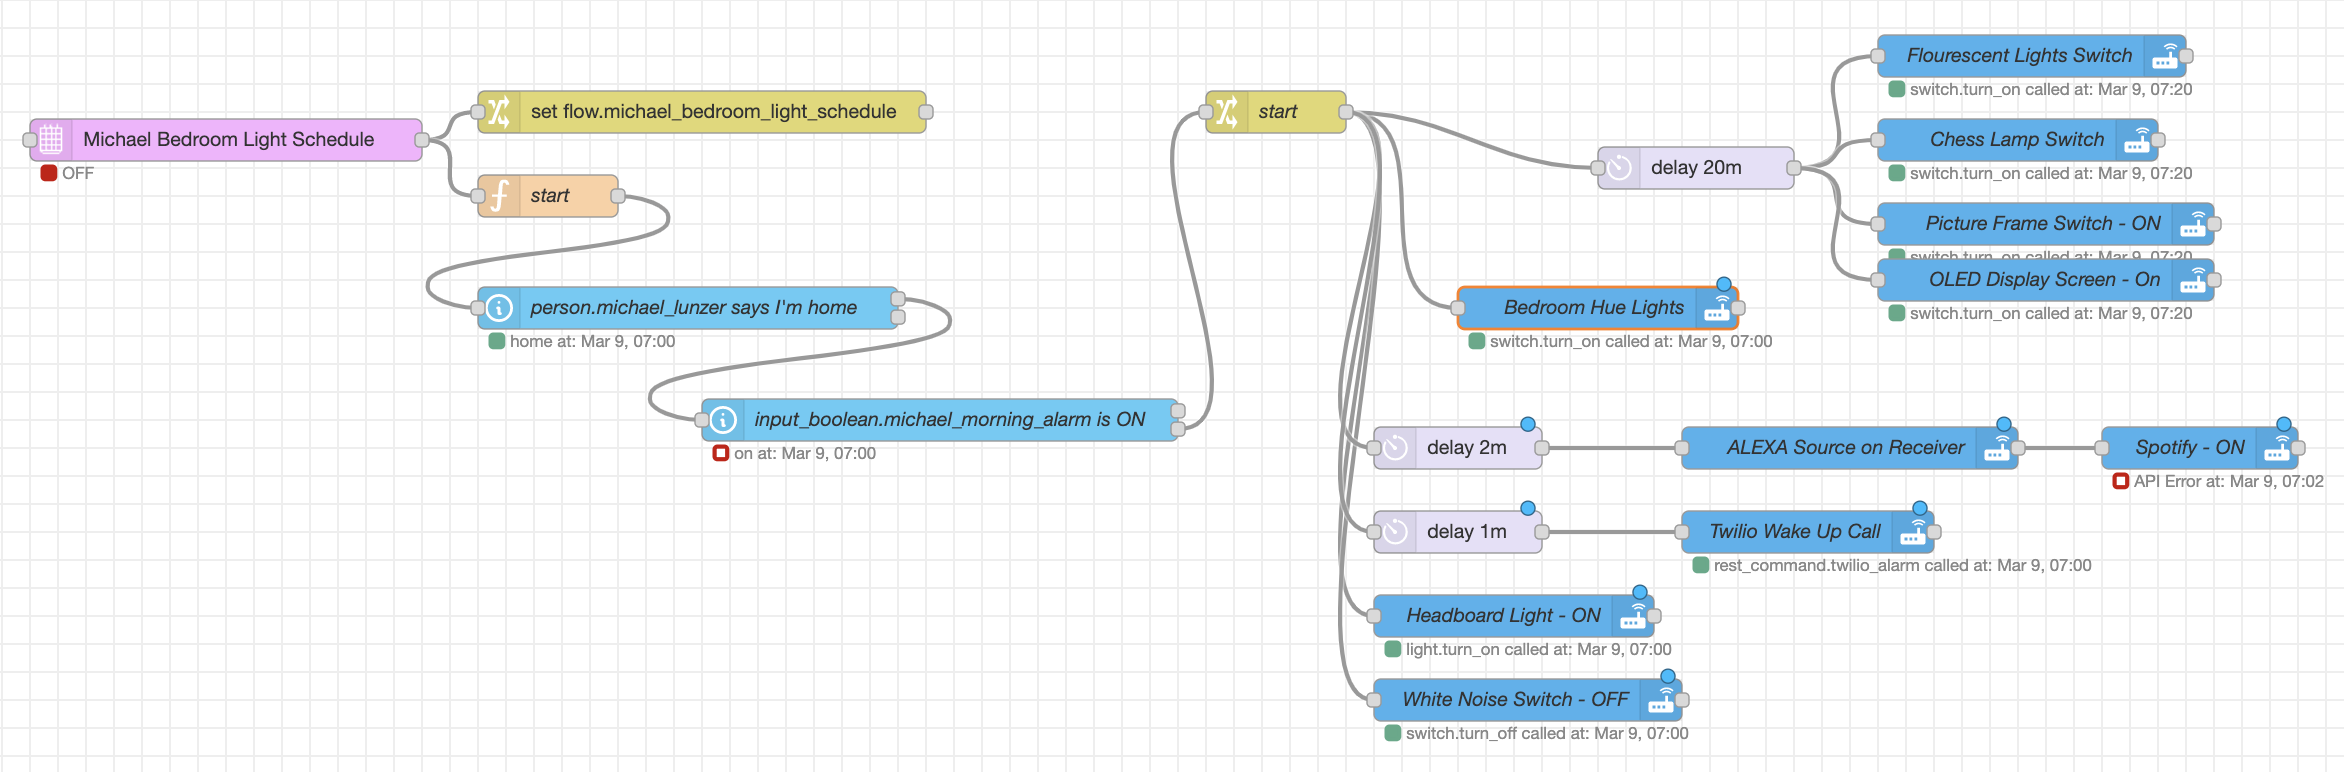Click the blue changed dot on Spotify - ON
This screenshot has width=2344, height=772.
[x=2284, y=424]
